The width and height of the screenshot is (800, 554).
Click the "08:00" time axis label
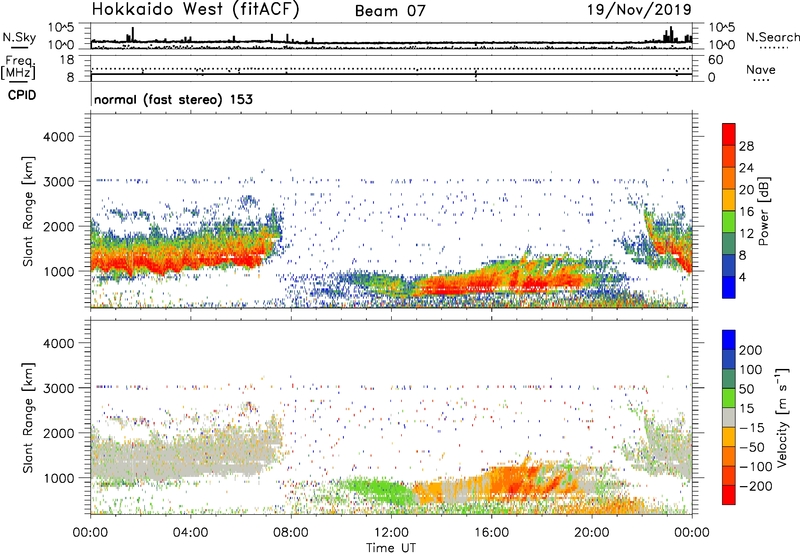[x=291, y=533]
